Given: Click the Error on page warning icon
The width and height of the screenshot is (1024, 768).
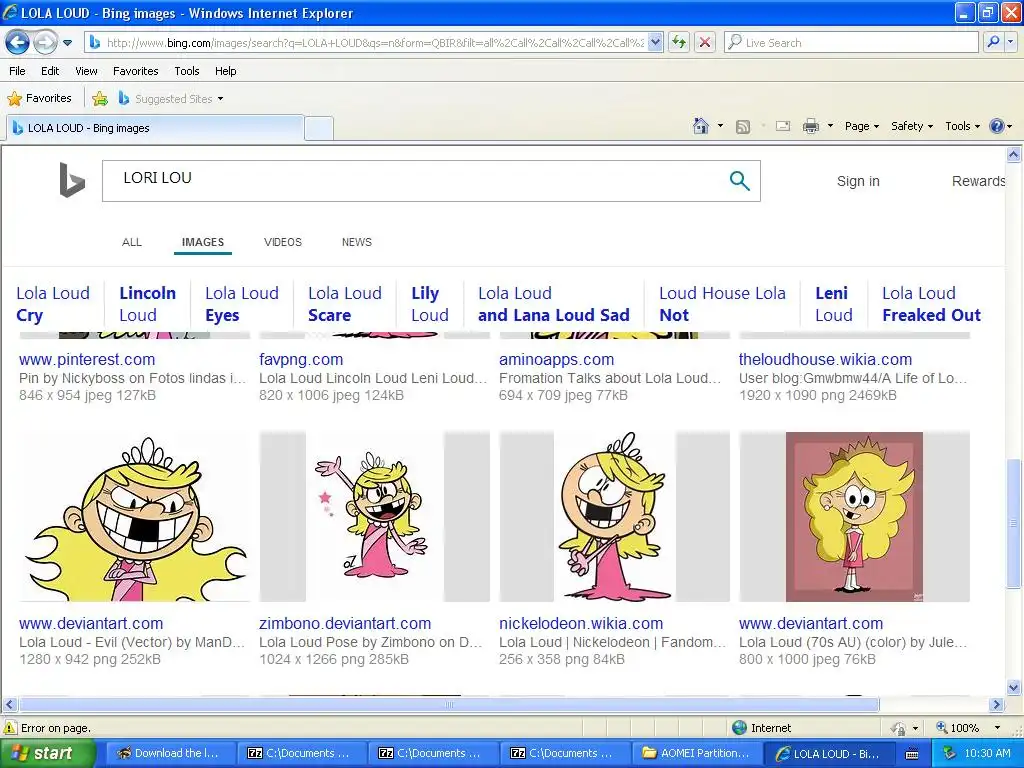Looking at the screenshot, I should coord(10,728).
